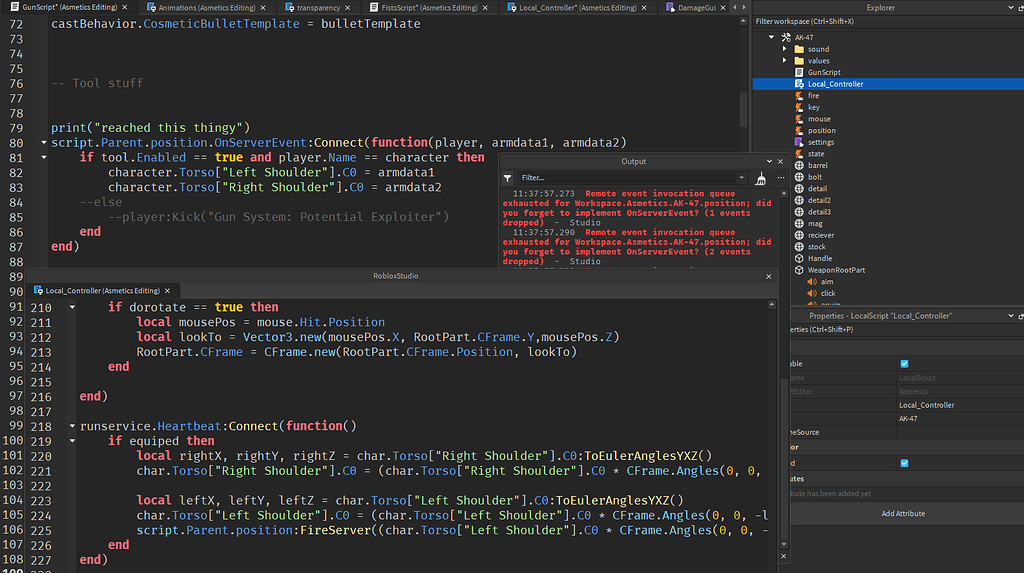Toggle the second checked property checkbox in Properties
The image size is (1024, 573).
click(904, 463)
